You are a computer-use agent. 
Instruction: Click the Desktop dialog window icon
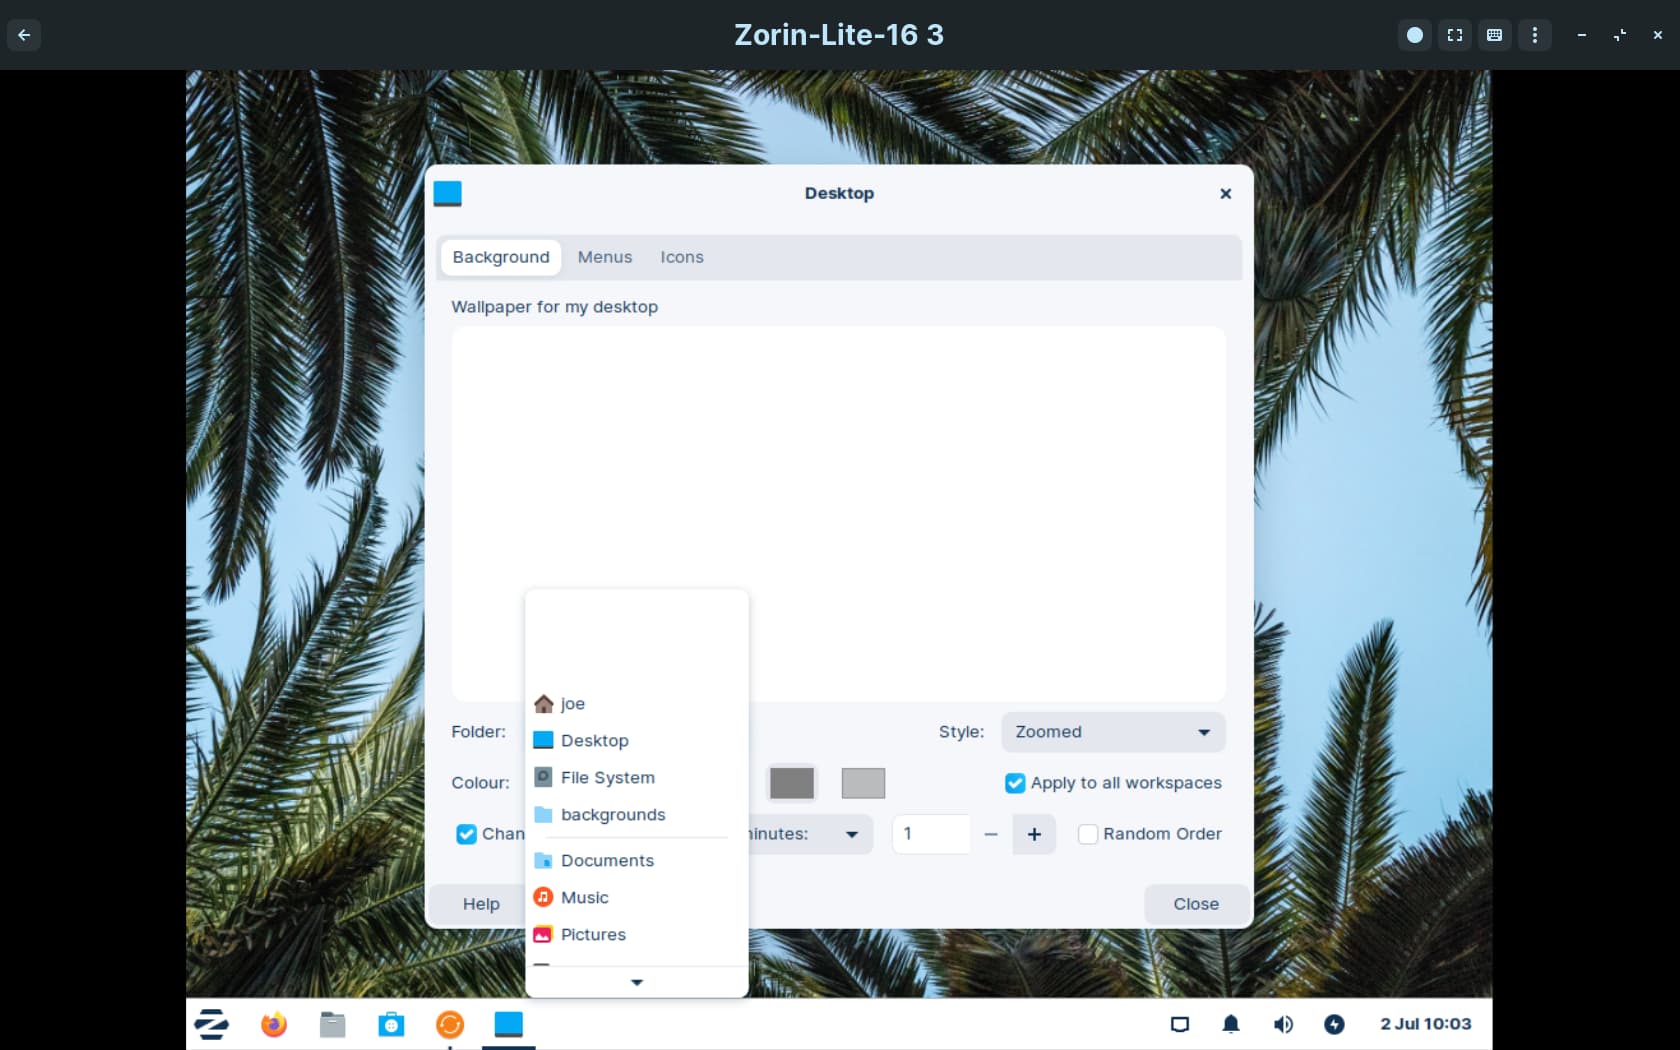447,193
